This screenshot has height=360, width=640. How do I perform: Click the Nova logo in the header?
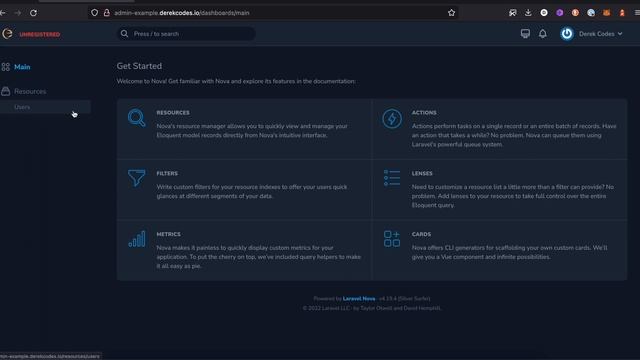point(7,34)
